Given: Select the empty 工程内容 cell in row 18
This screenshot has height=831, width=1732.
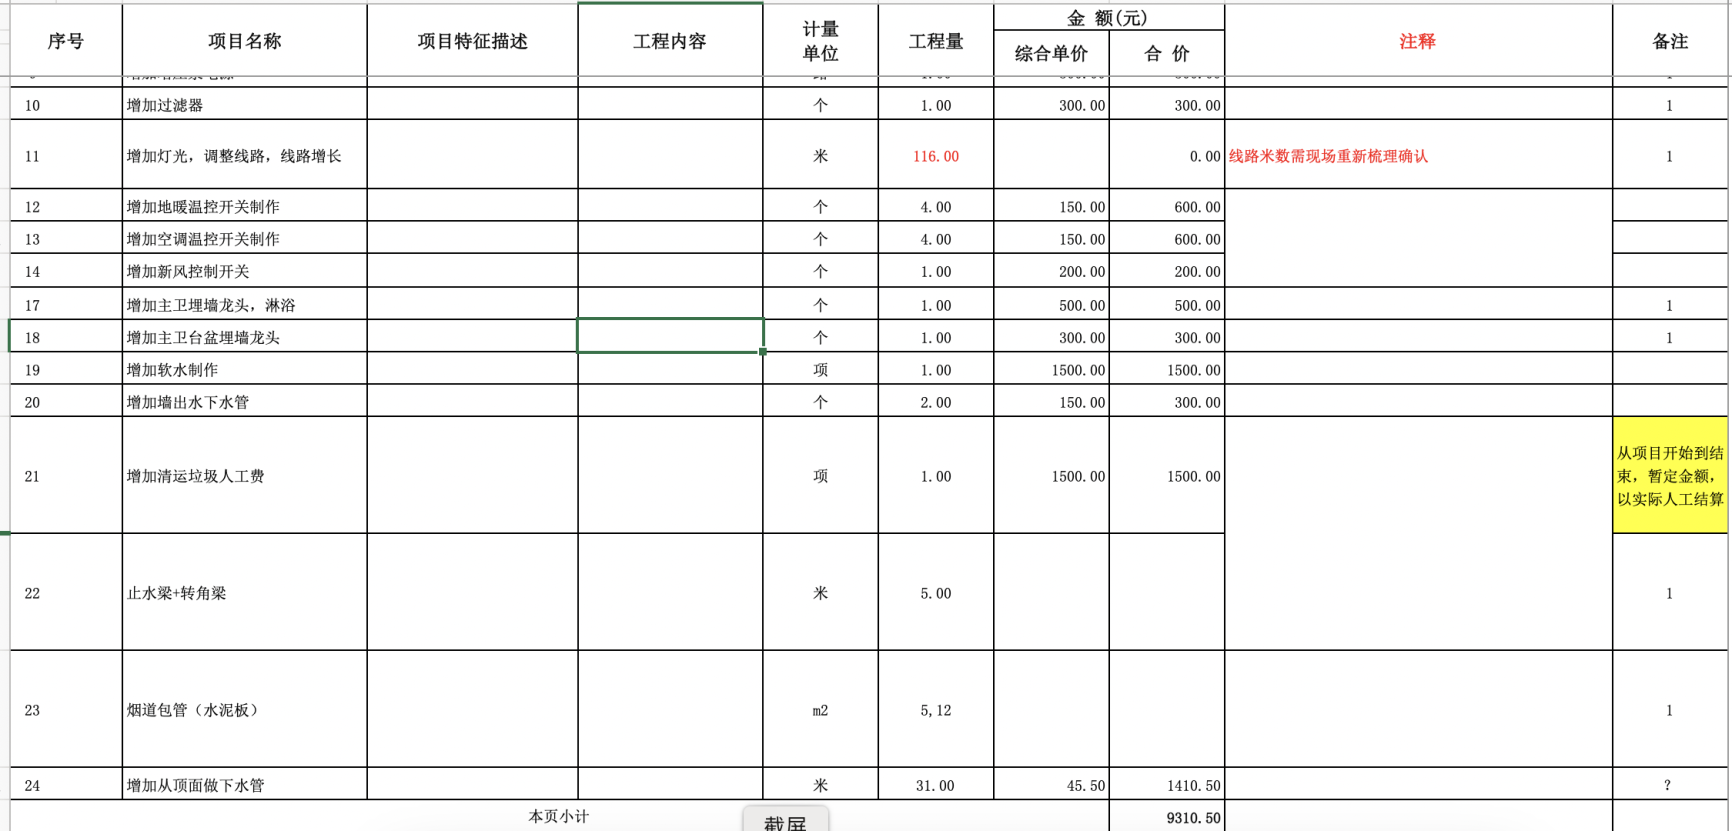Looking at the screenshot, I should pos(670,337).
